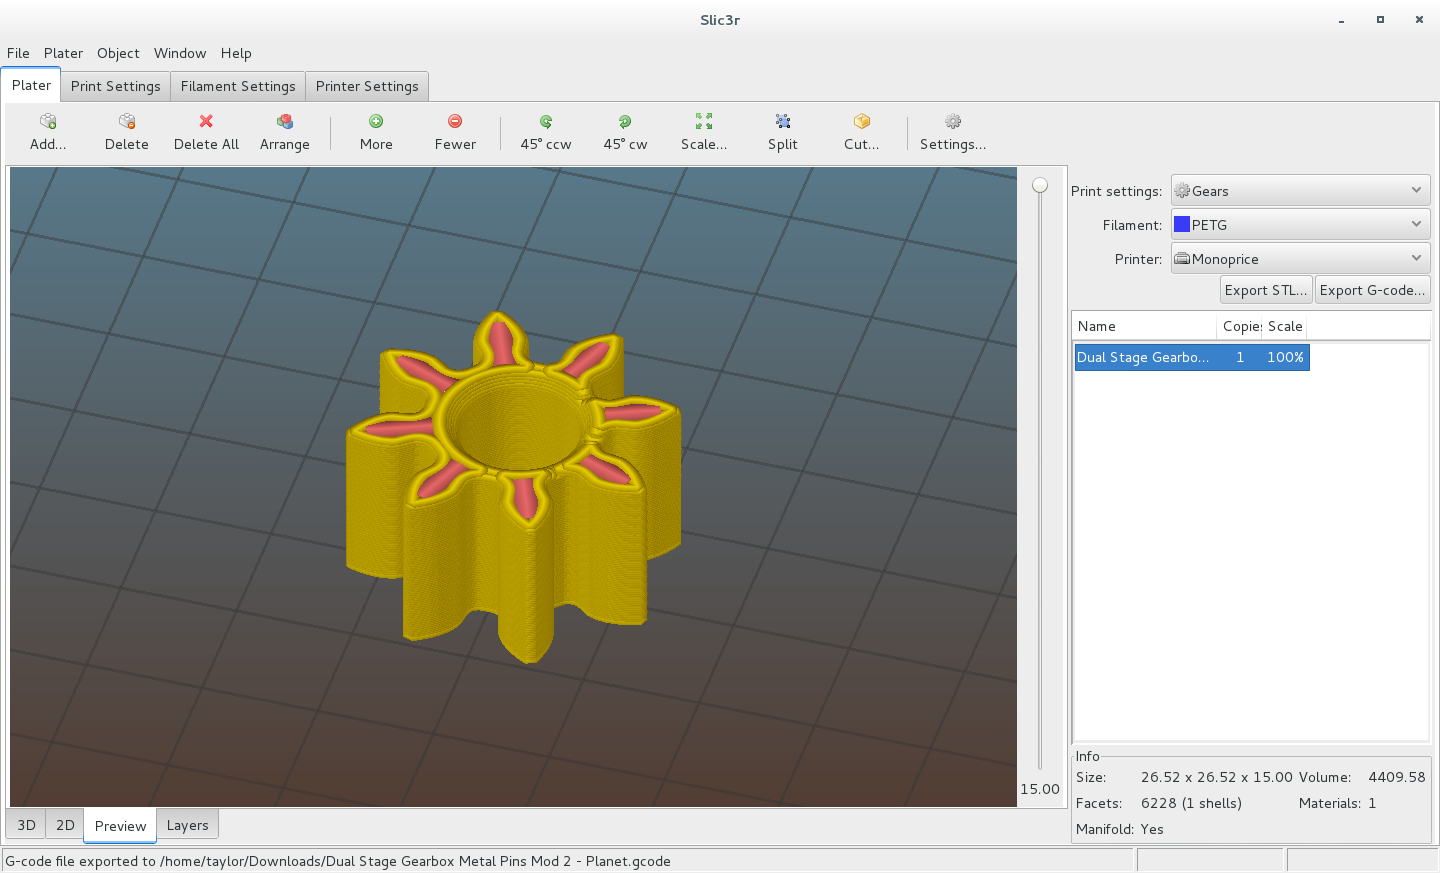Open the Scale tool
This screenshot has width=1440, height=873.
click(x=704, y=122)
